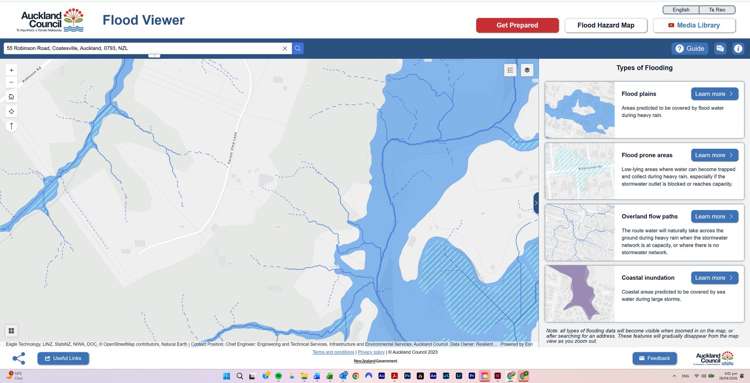The width and height of the screenshot is (750, 383).
Task: Expand Learn more for Flood plains
Action: [714, 94]
